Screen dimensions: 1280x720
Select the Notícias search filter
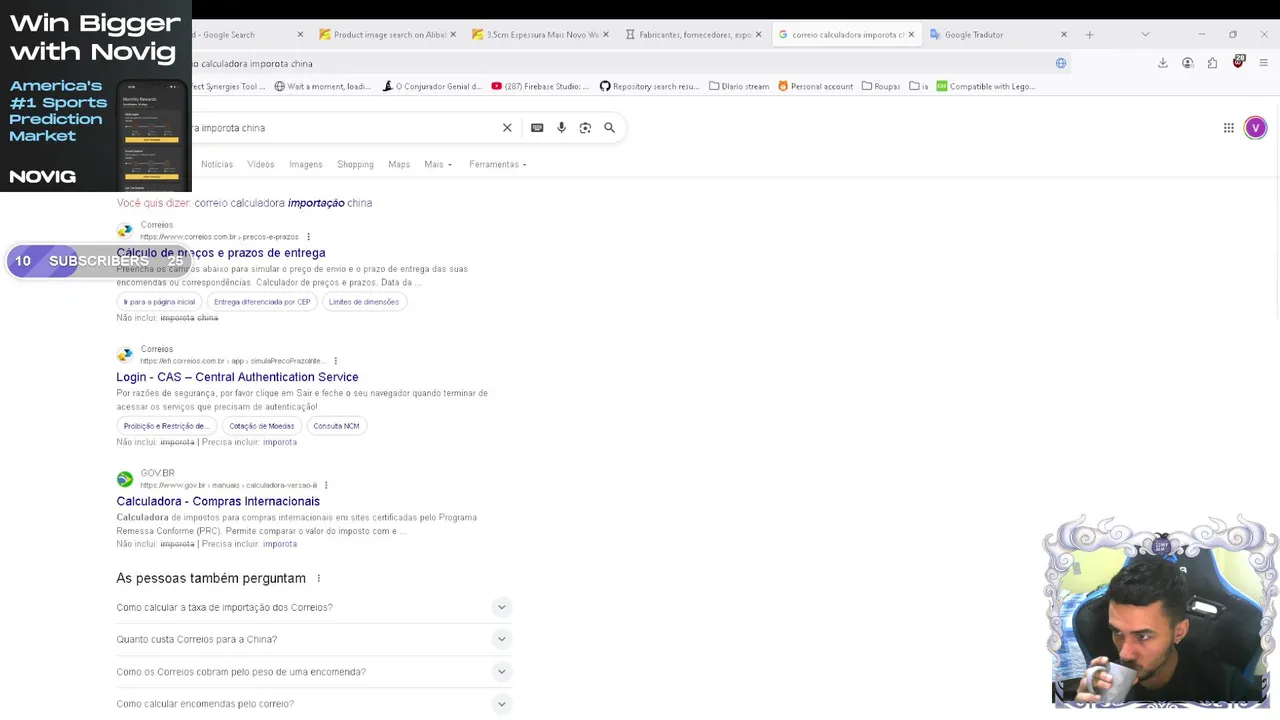tap(217, 164)
